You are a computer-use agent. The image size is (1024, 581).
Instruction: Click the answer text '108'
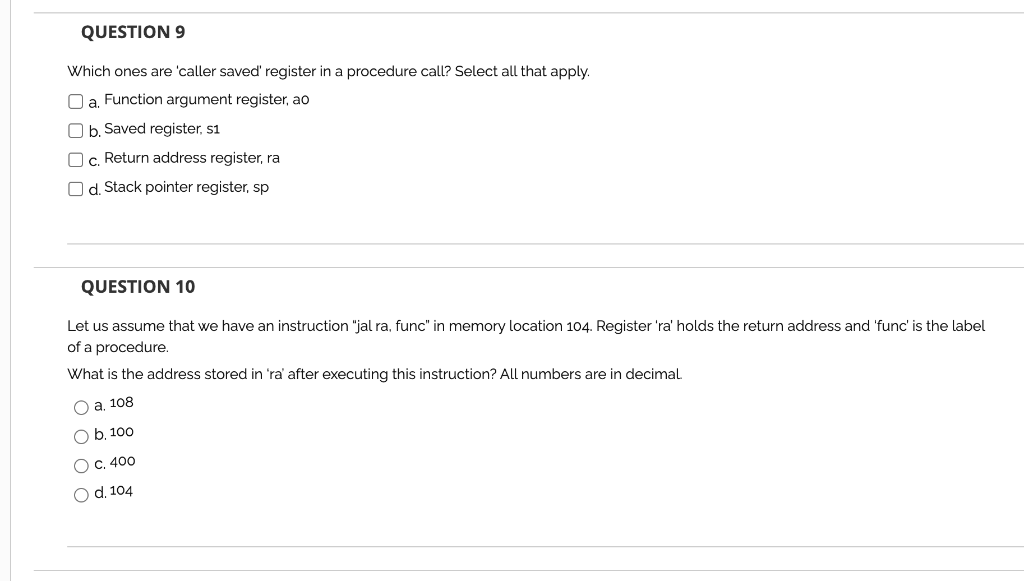122,403
